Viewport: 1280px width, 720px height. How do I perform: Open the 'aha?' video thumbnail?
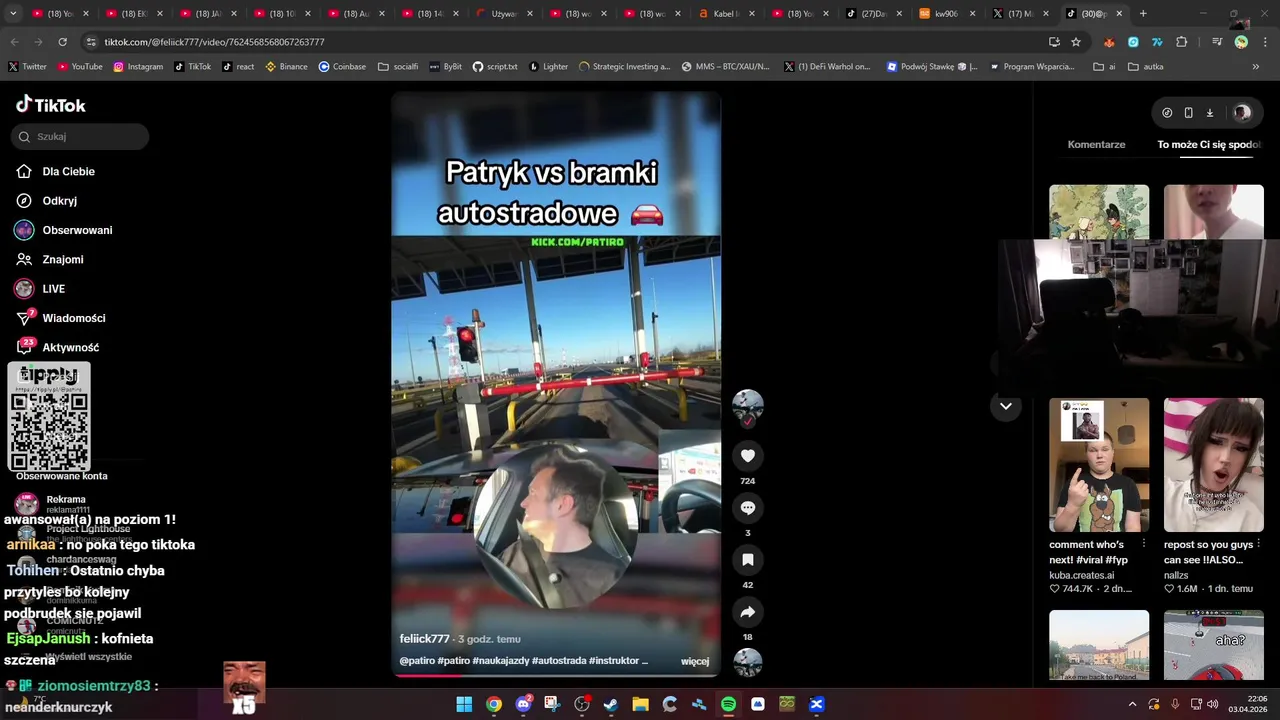(x=1214, y=645)
